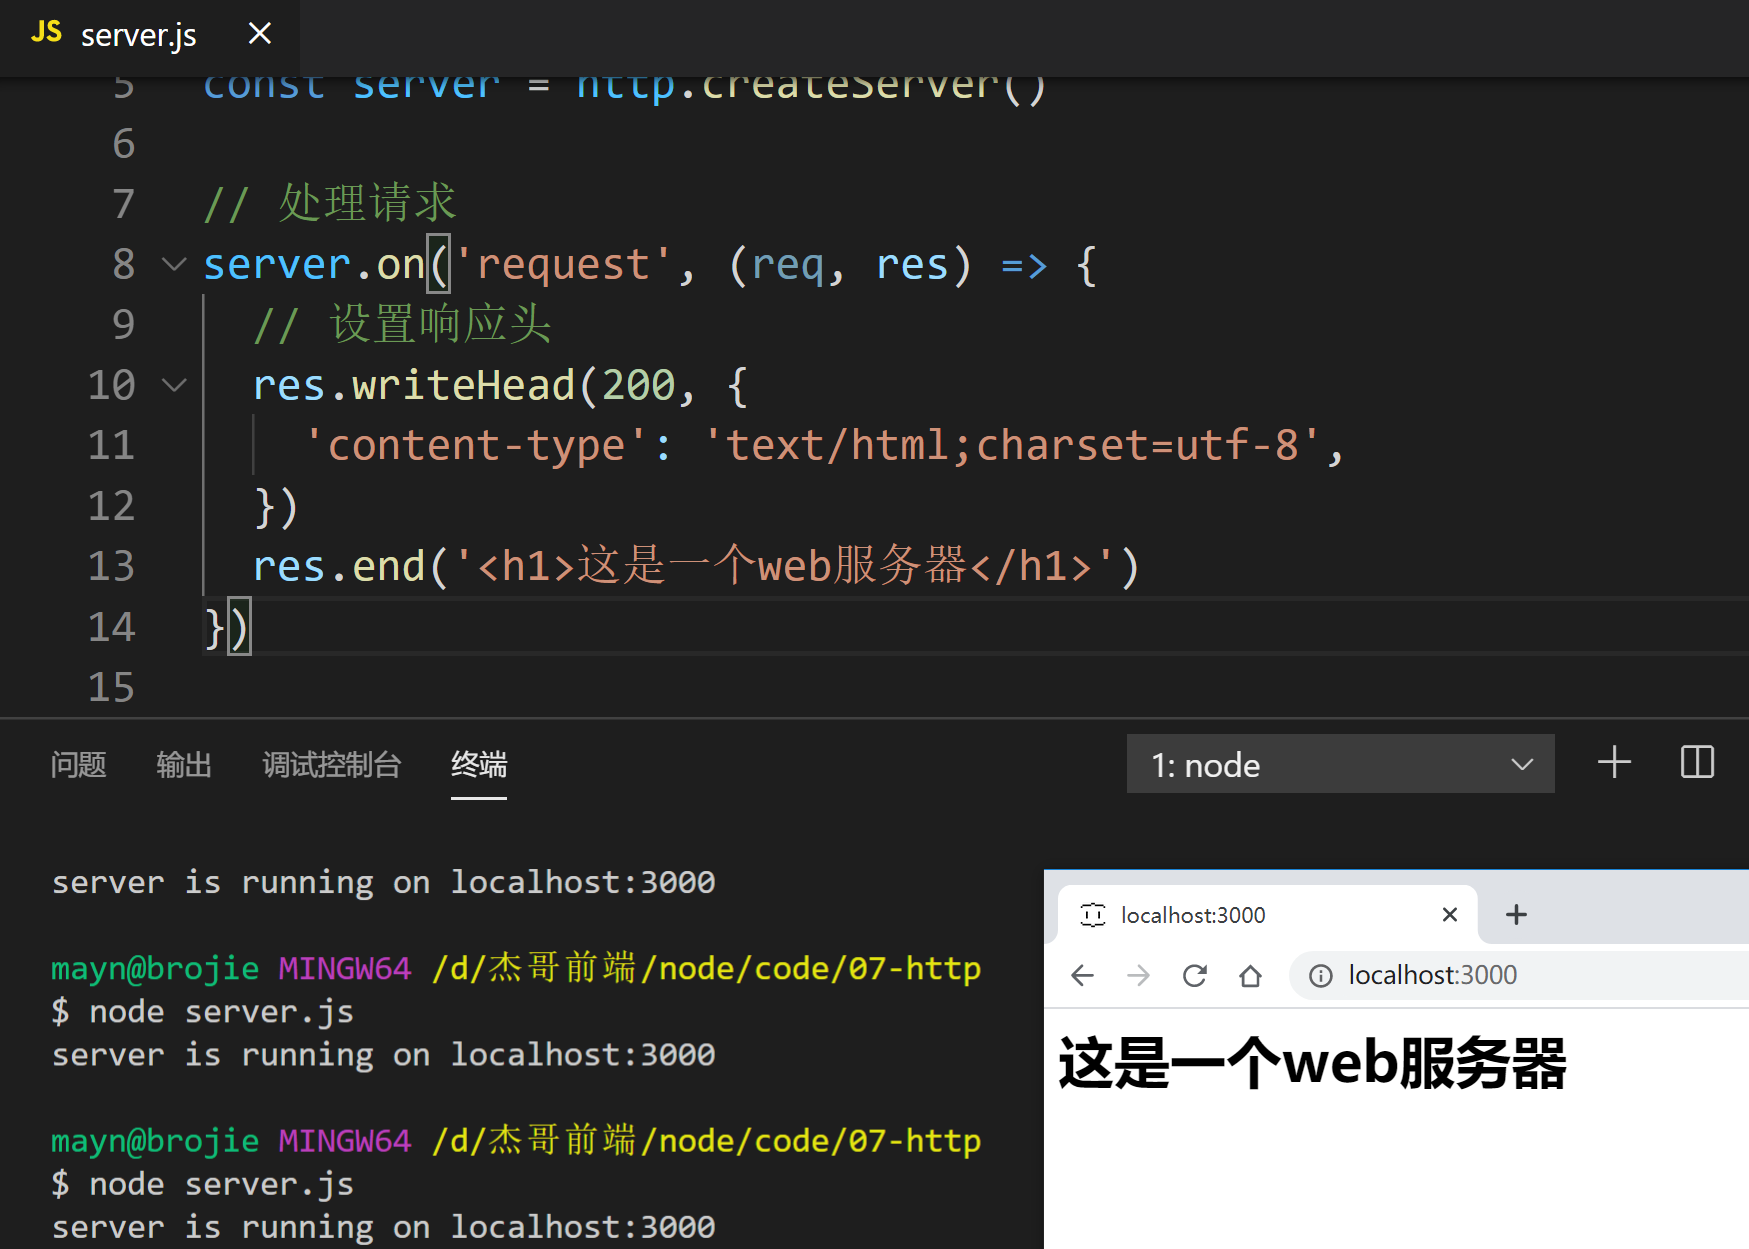Split the terminal panel
1749x1249 pixels.
pos(1697,762)
